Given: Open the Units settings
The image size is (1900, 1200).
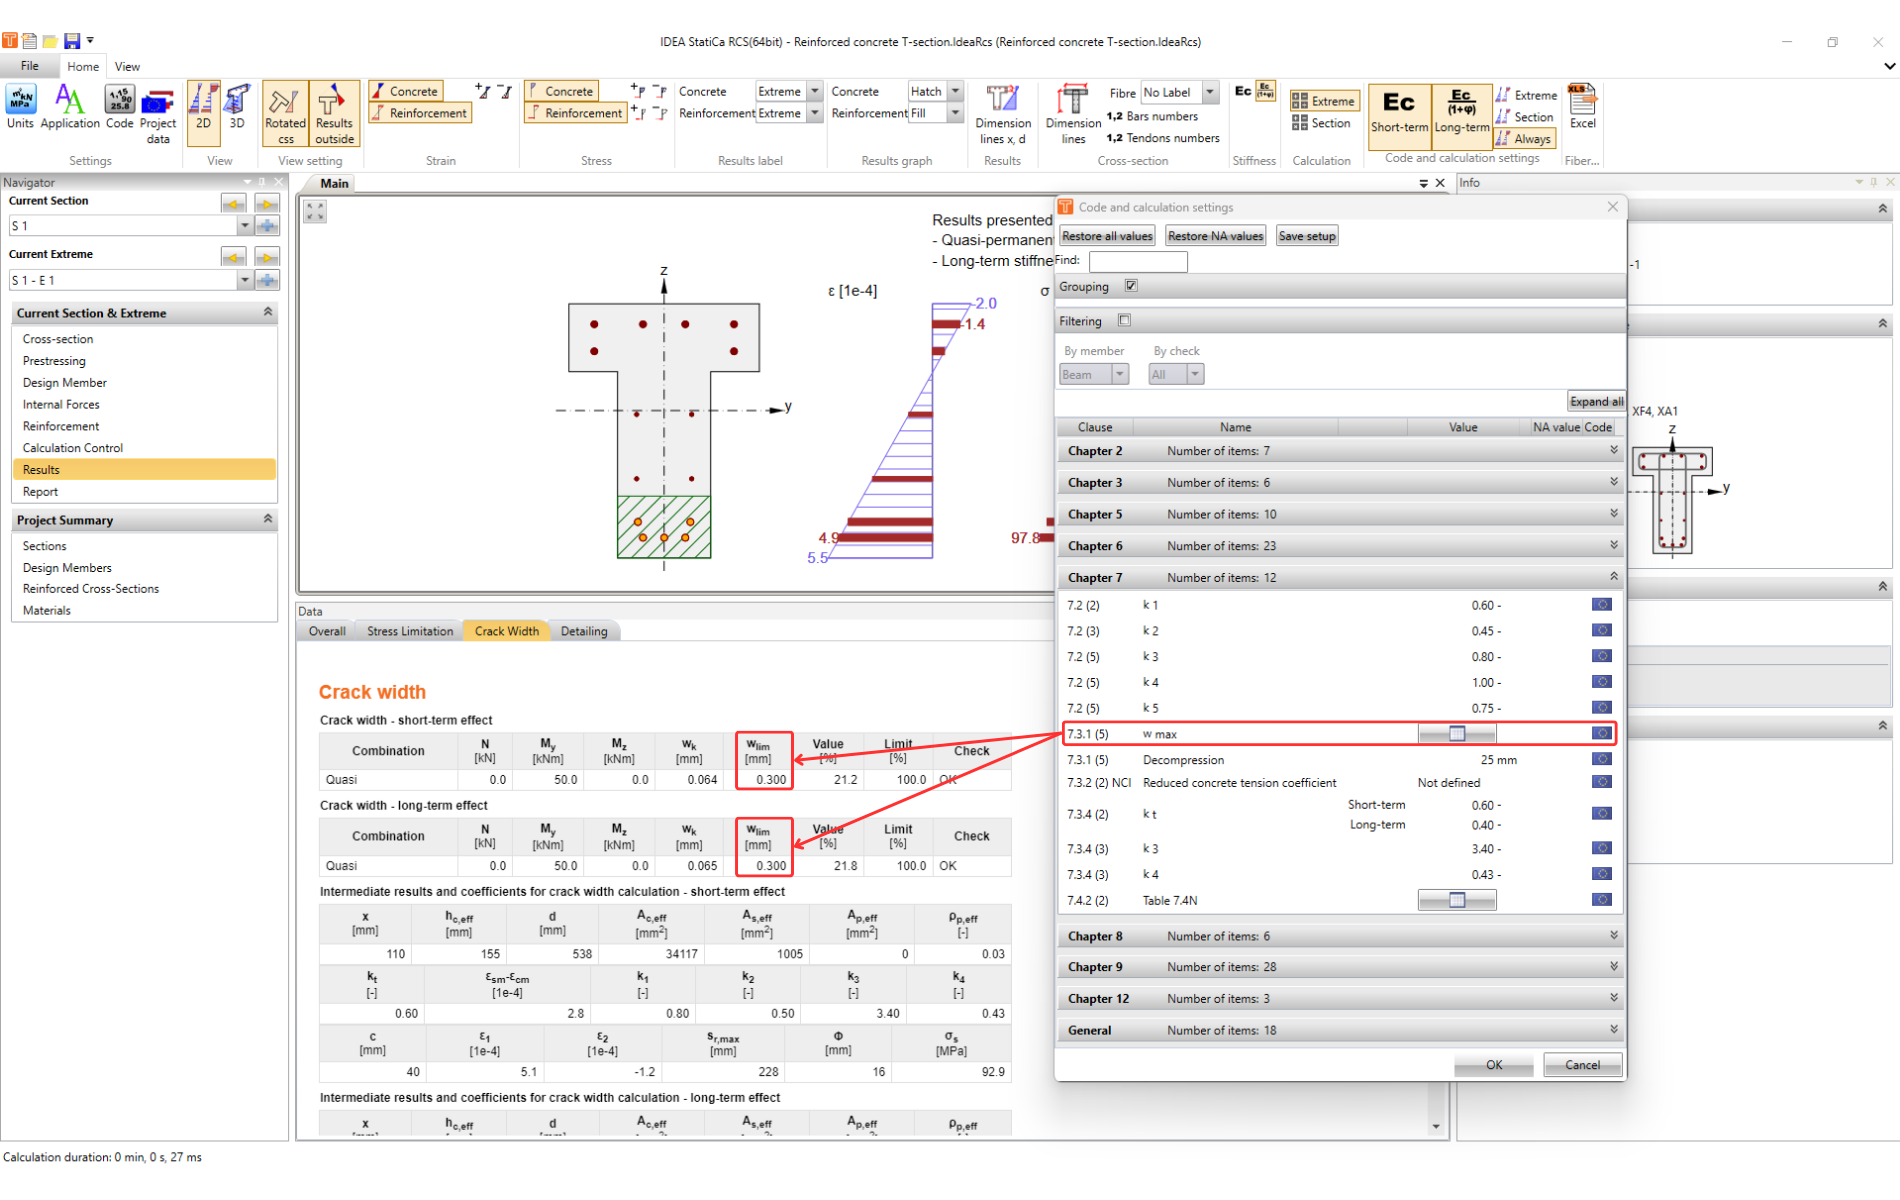Looking at the screenshot, I should [20, 107].
